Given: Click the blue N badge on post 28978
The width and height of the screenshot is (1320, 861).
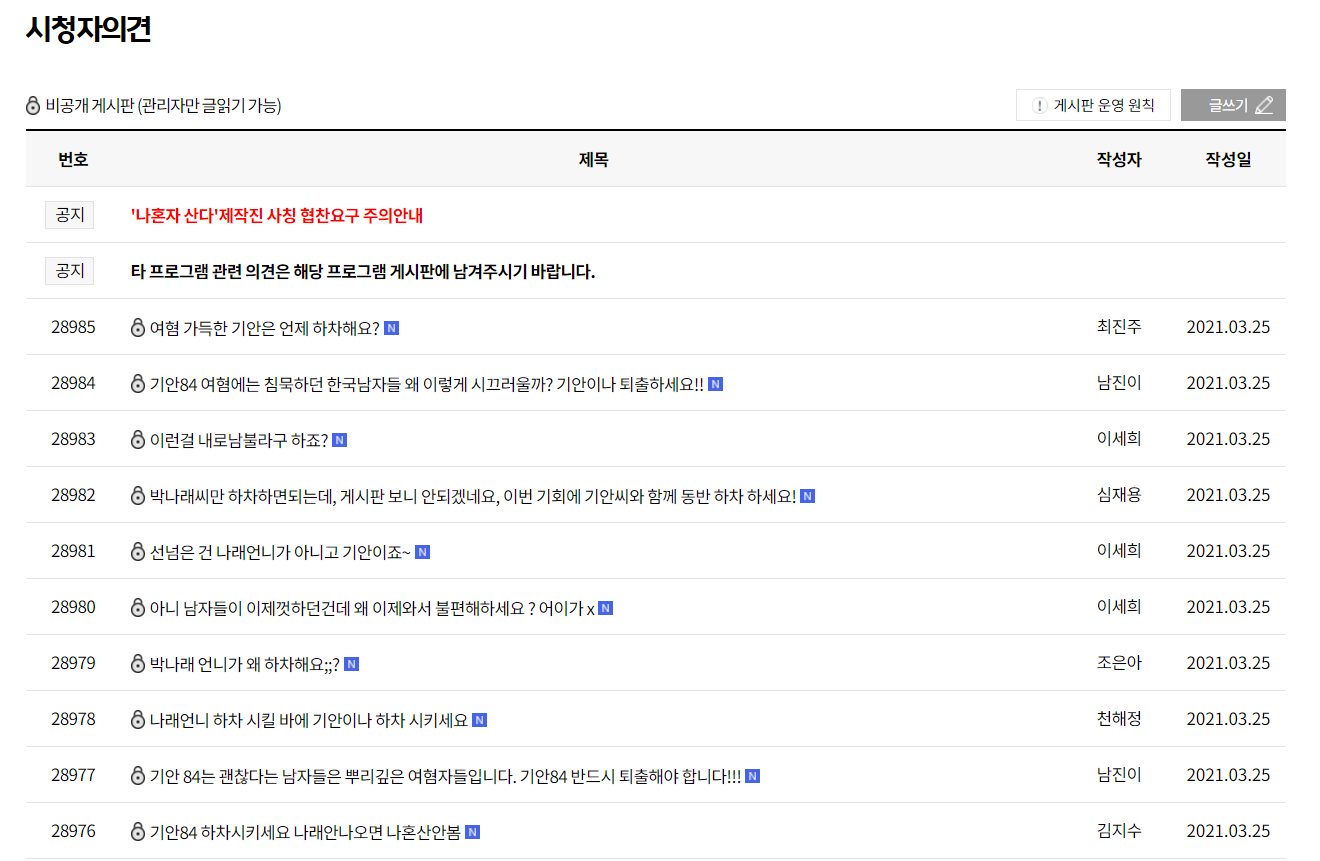Looking at the screenshot, I should tap(479, 720).
